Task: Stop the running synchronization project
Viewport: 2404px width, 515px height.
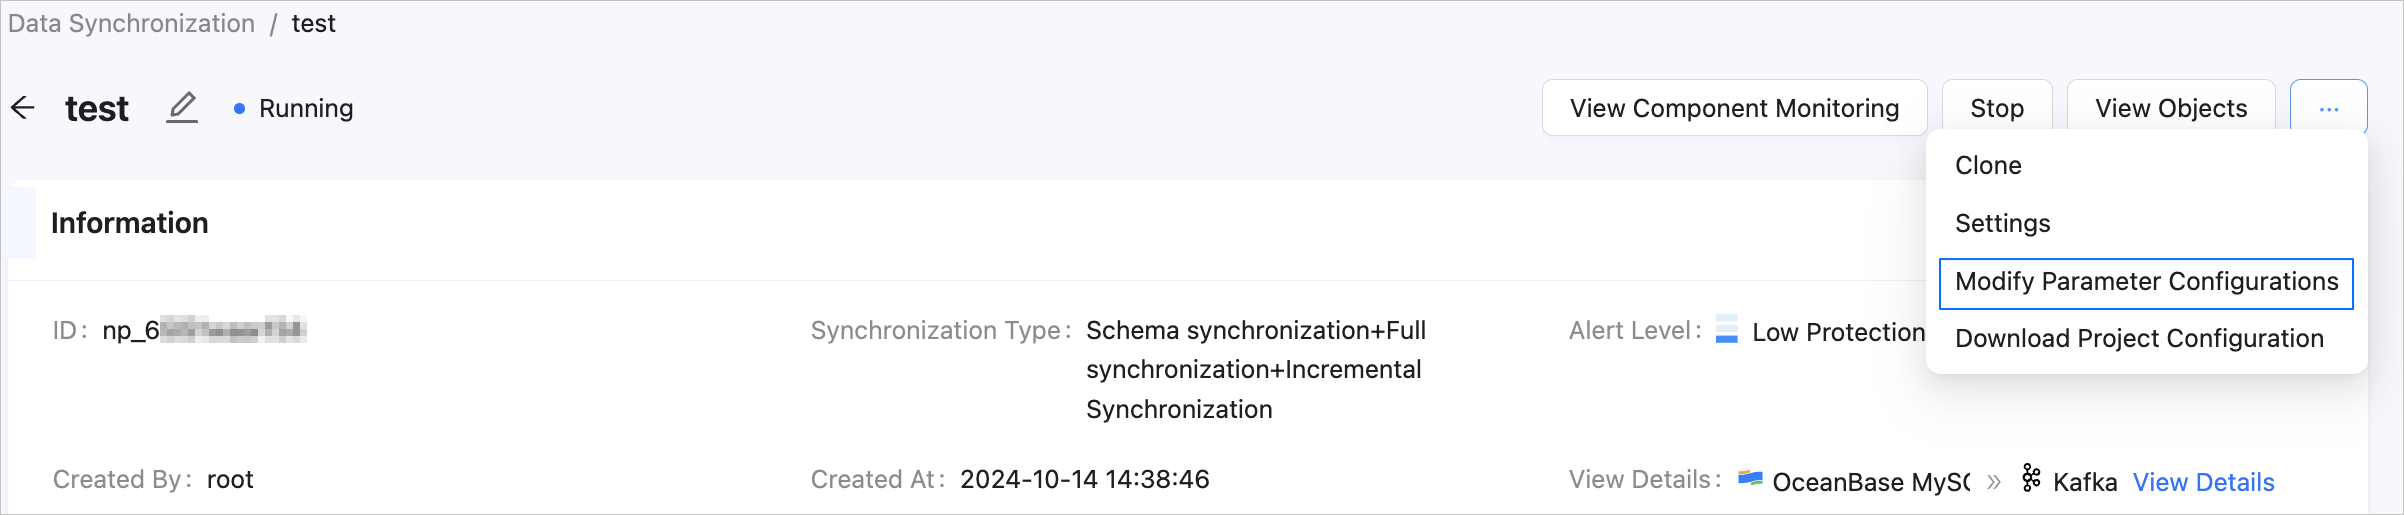Action: [x=1996, y=108]
